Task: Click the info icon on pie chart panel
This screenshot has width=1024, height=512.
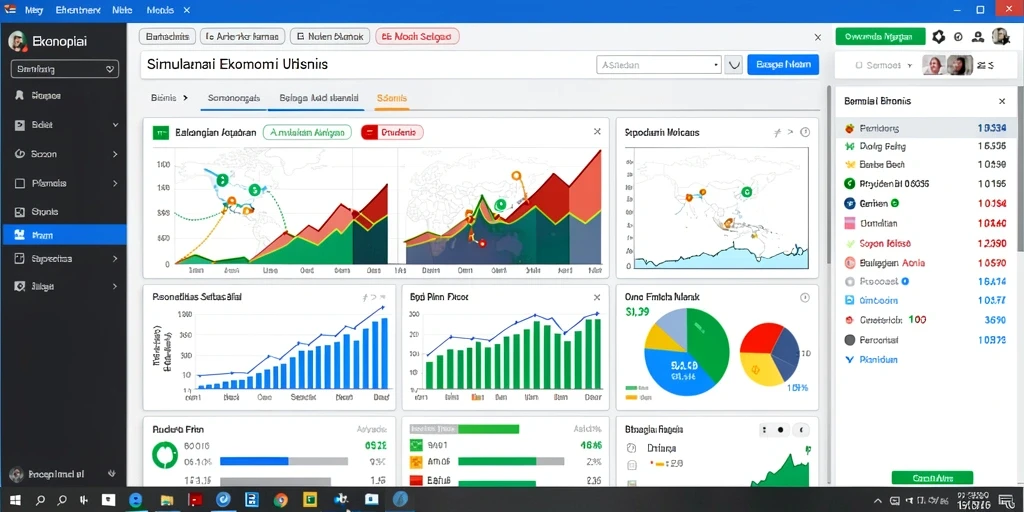Action: 805,297
